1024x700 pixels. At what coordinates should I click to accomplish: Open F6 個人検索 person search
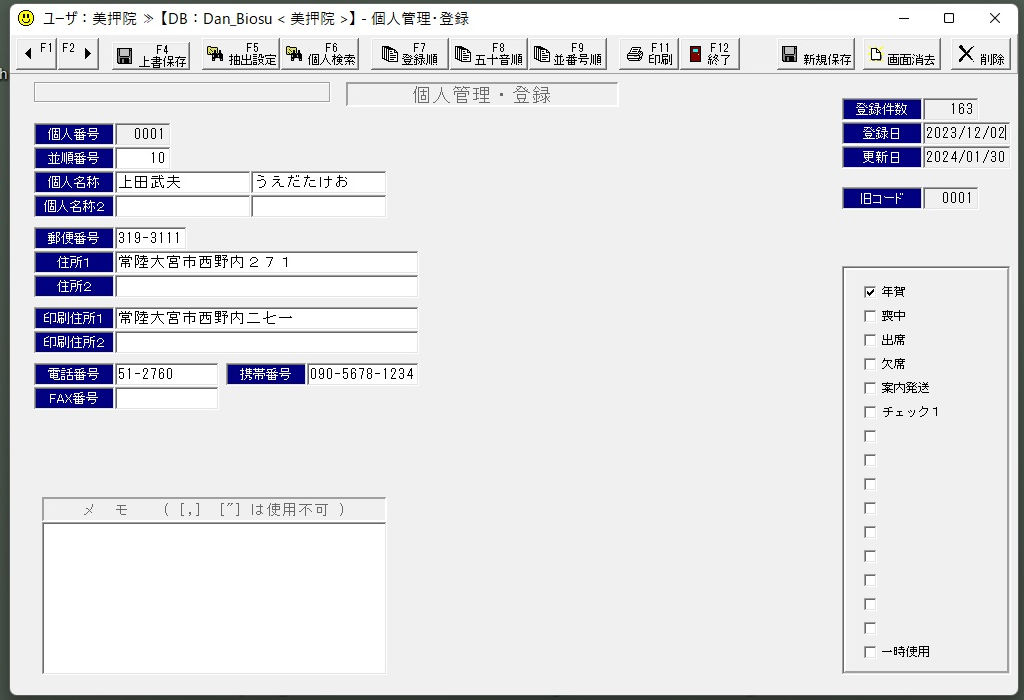(x=319, y=54)
